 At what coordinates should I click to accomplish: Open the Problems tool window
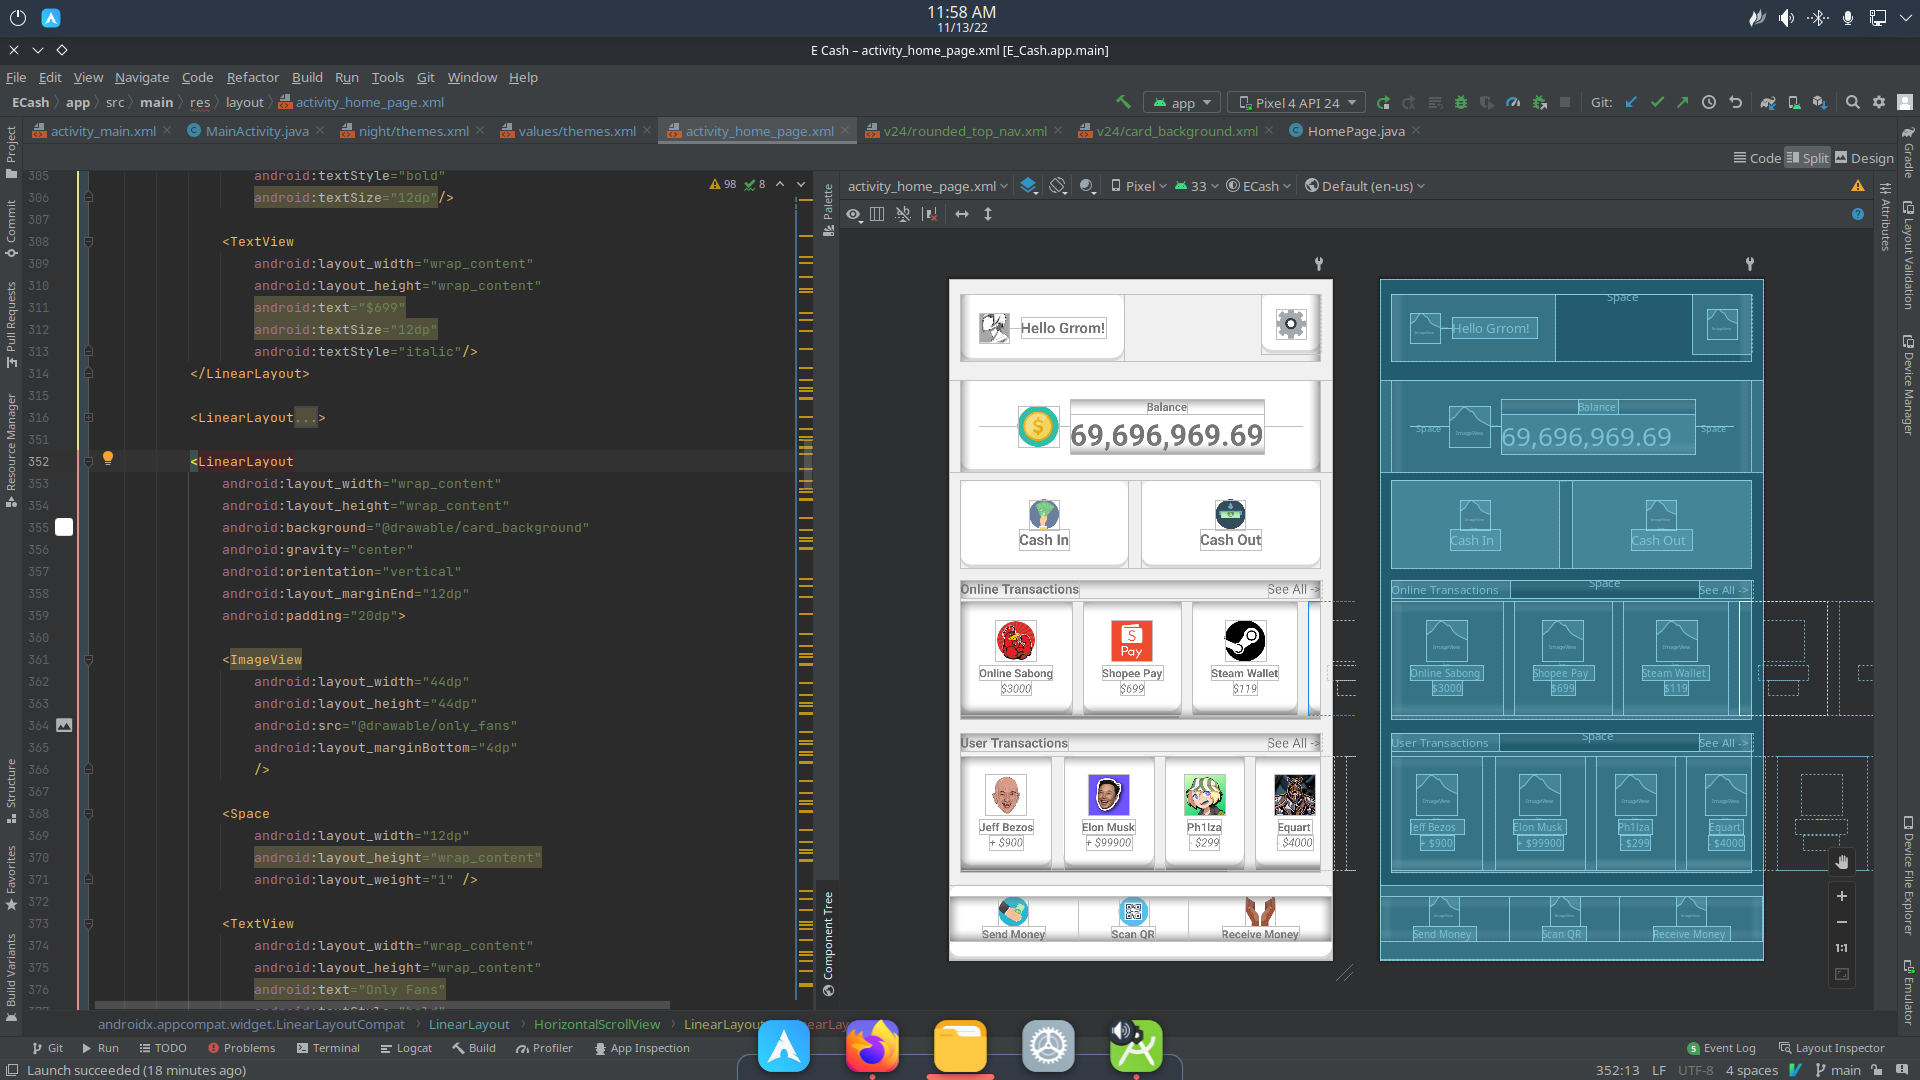click(241, 1048)
